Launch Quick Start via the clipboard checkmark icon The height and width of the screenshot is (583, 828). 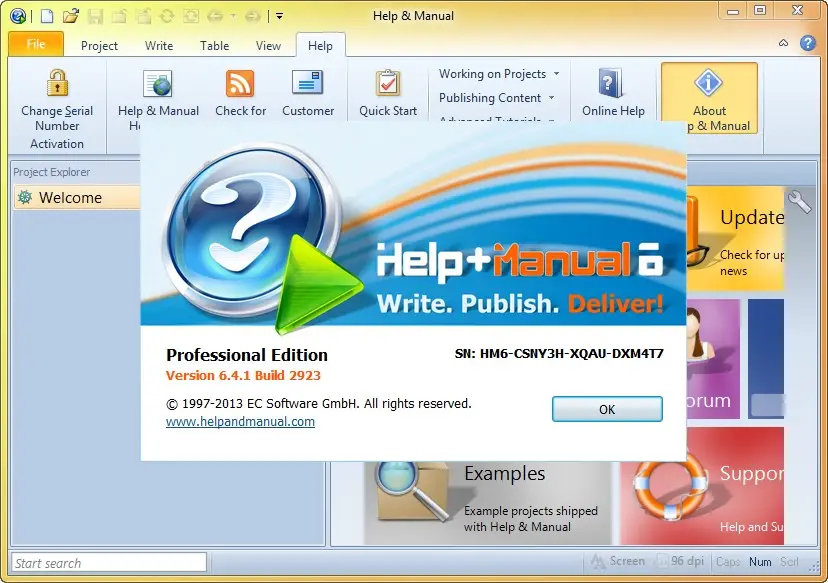click(388, 83)
